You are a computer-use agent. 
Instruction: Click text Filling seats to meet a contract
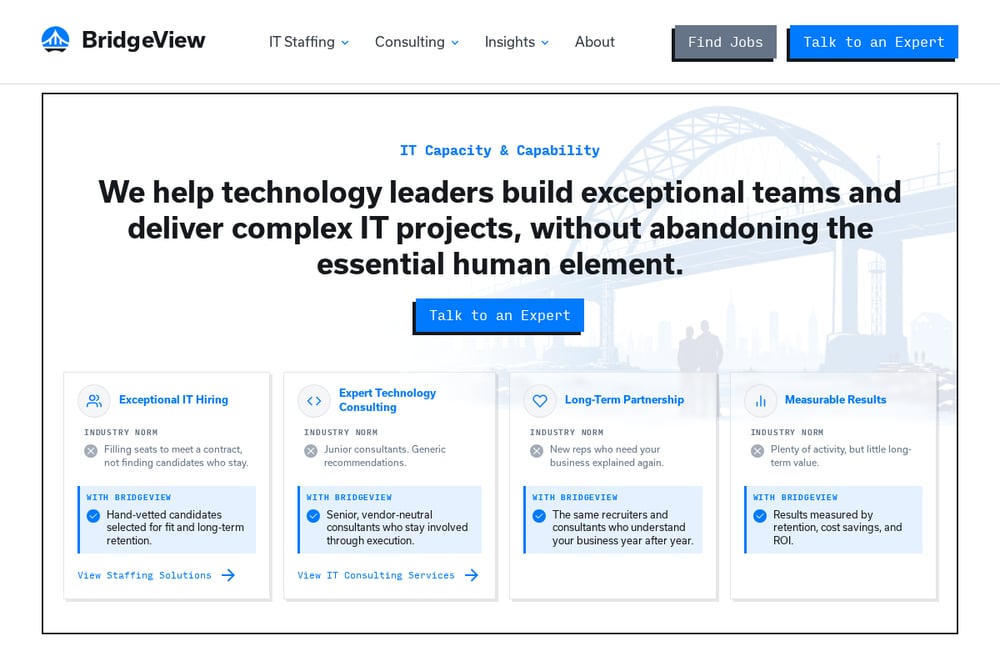point(176,456)
